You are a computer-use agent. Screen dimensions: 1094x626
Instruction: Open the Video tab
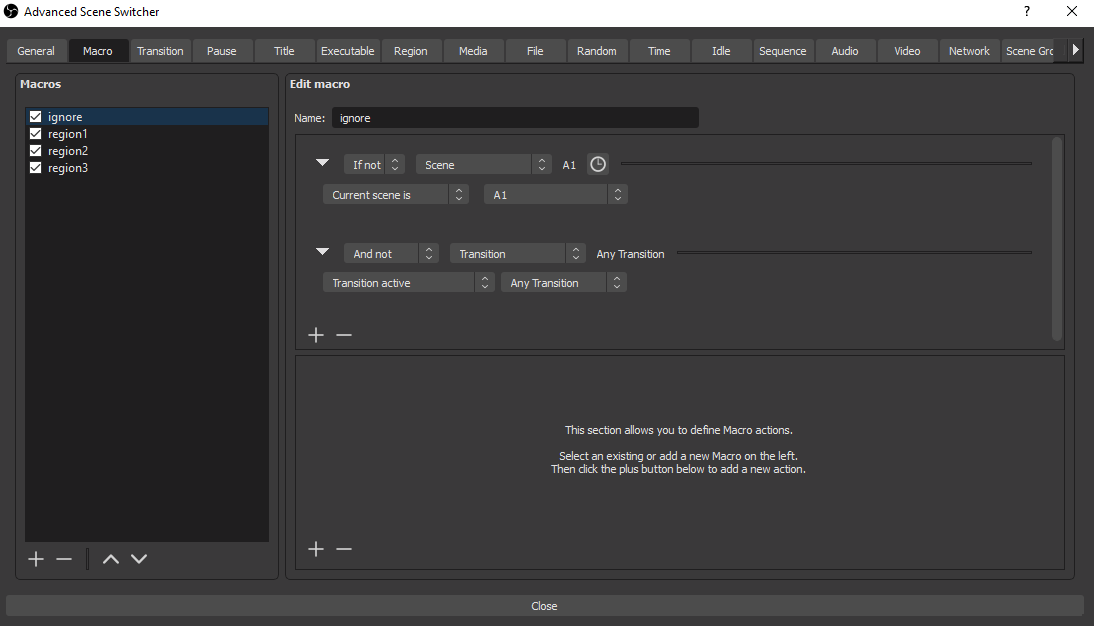(x=907, y=51)
